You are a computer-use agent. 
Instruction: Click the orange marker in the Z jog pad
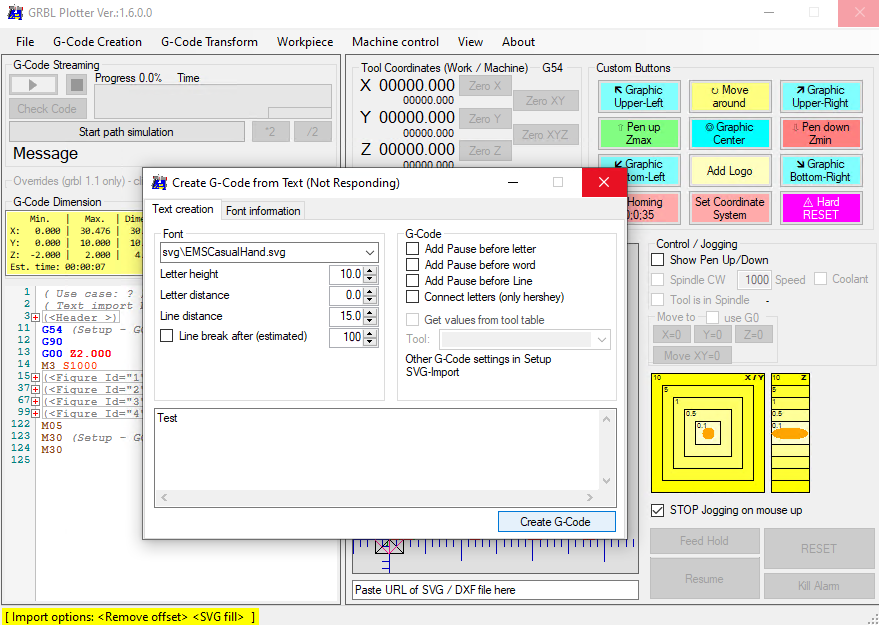click(x=789, y=433)
